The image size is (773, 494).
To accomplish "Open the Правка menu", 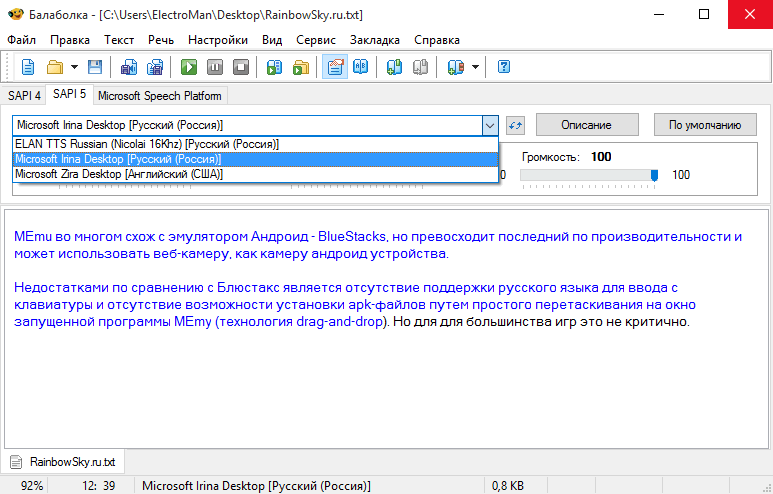I will click(x=70, y=40).
